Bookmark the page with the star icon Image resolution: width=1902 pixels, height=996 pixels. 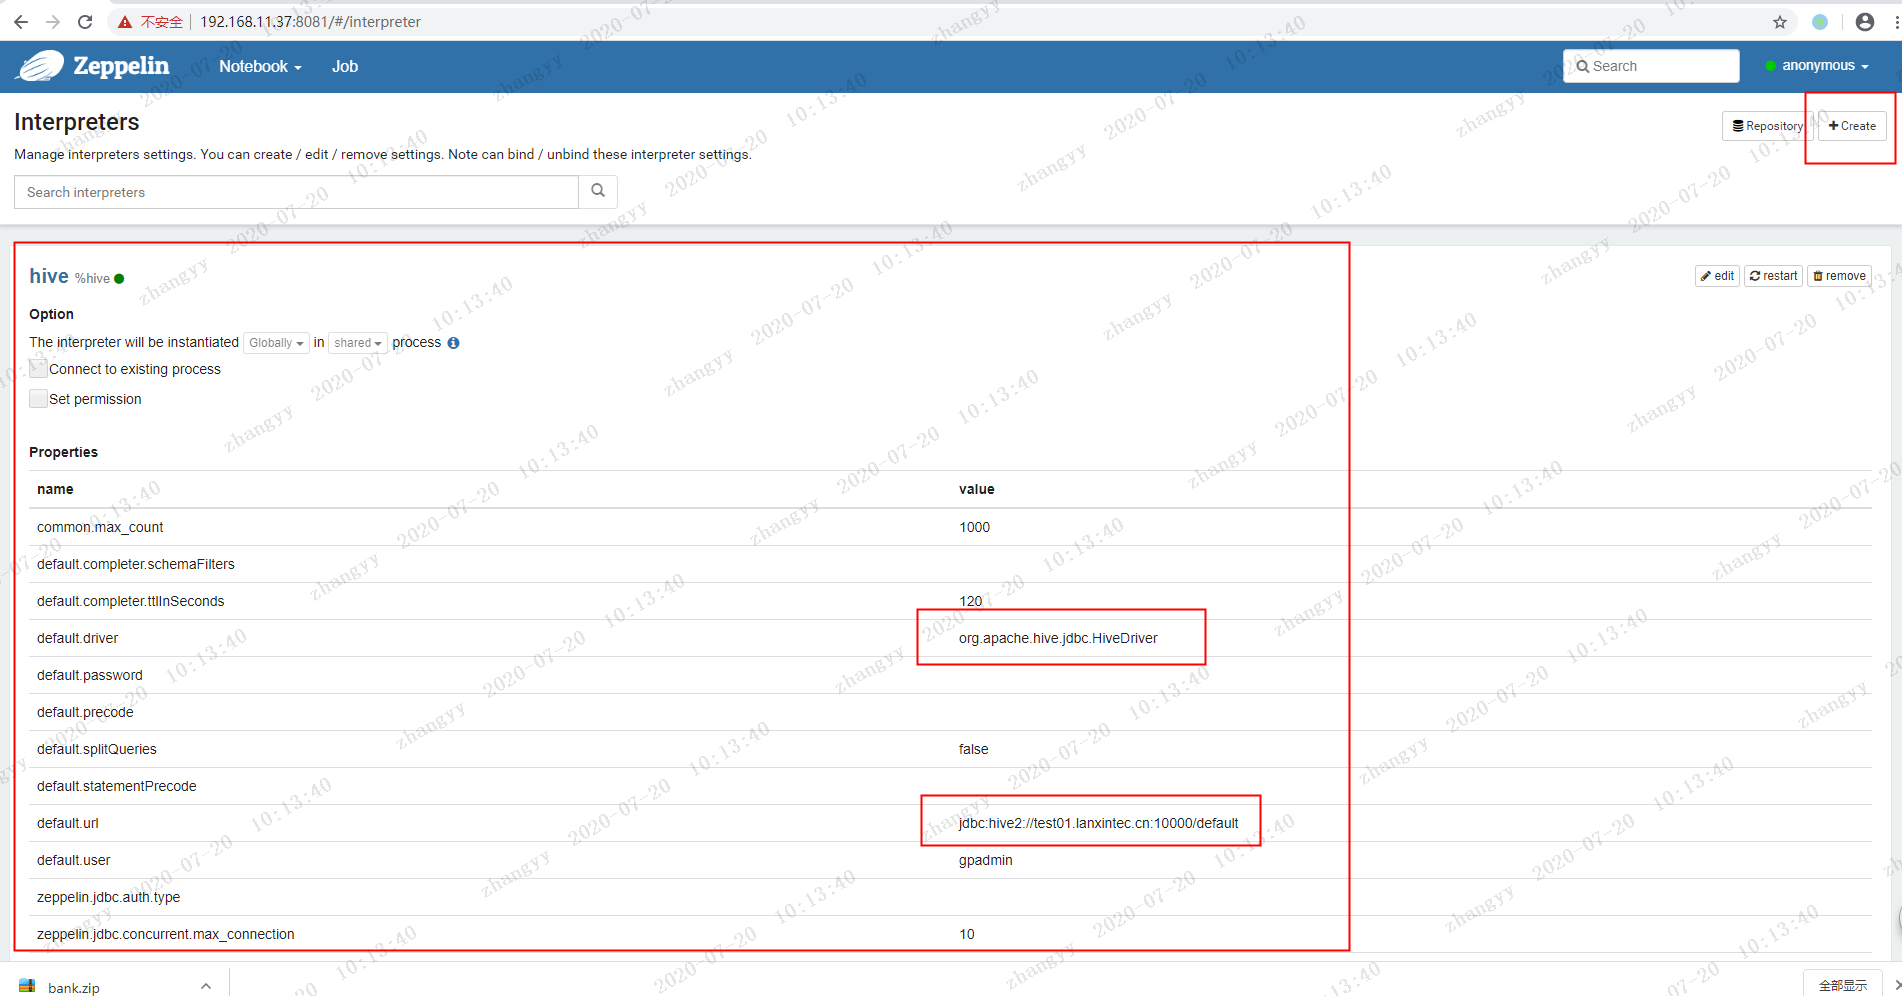click(1780, 22)
